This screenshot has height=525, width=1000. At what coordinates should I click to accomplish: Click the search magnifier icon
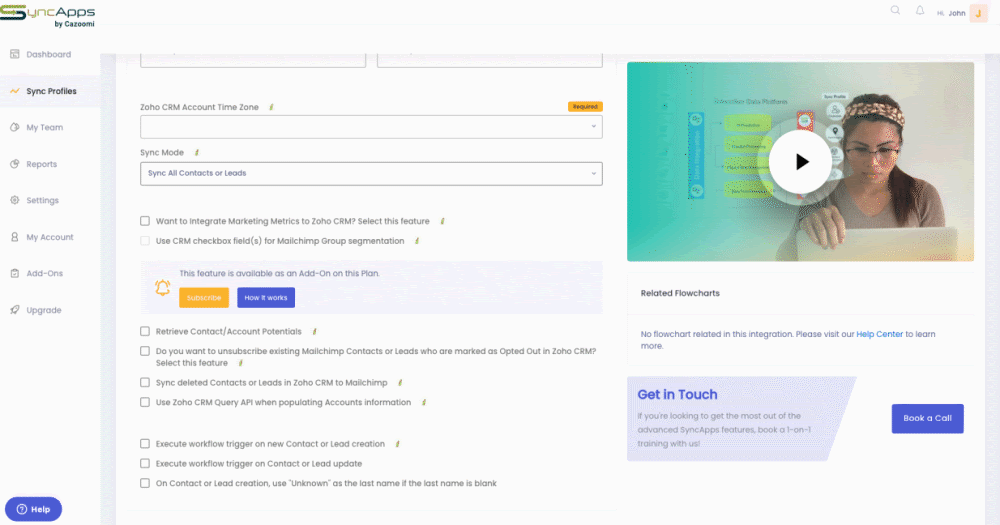pos(895,10)
